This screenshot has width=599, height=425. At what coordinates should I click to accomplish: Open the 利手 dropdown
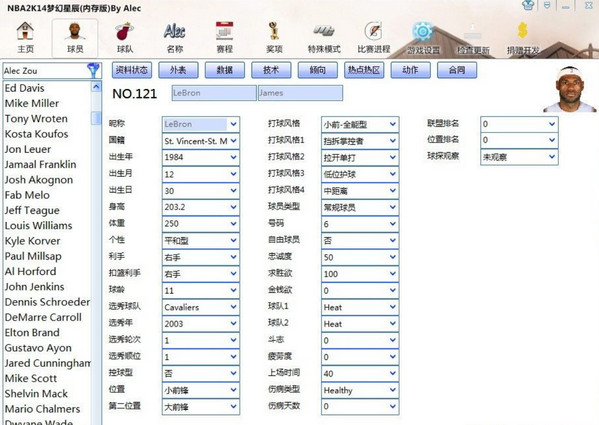(x=201, y=257)
